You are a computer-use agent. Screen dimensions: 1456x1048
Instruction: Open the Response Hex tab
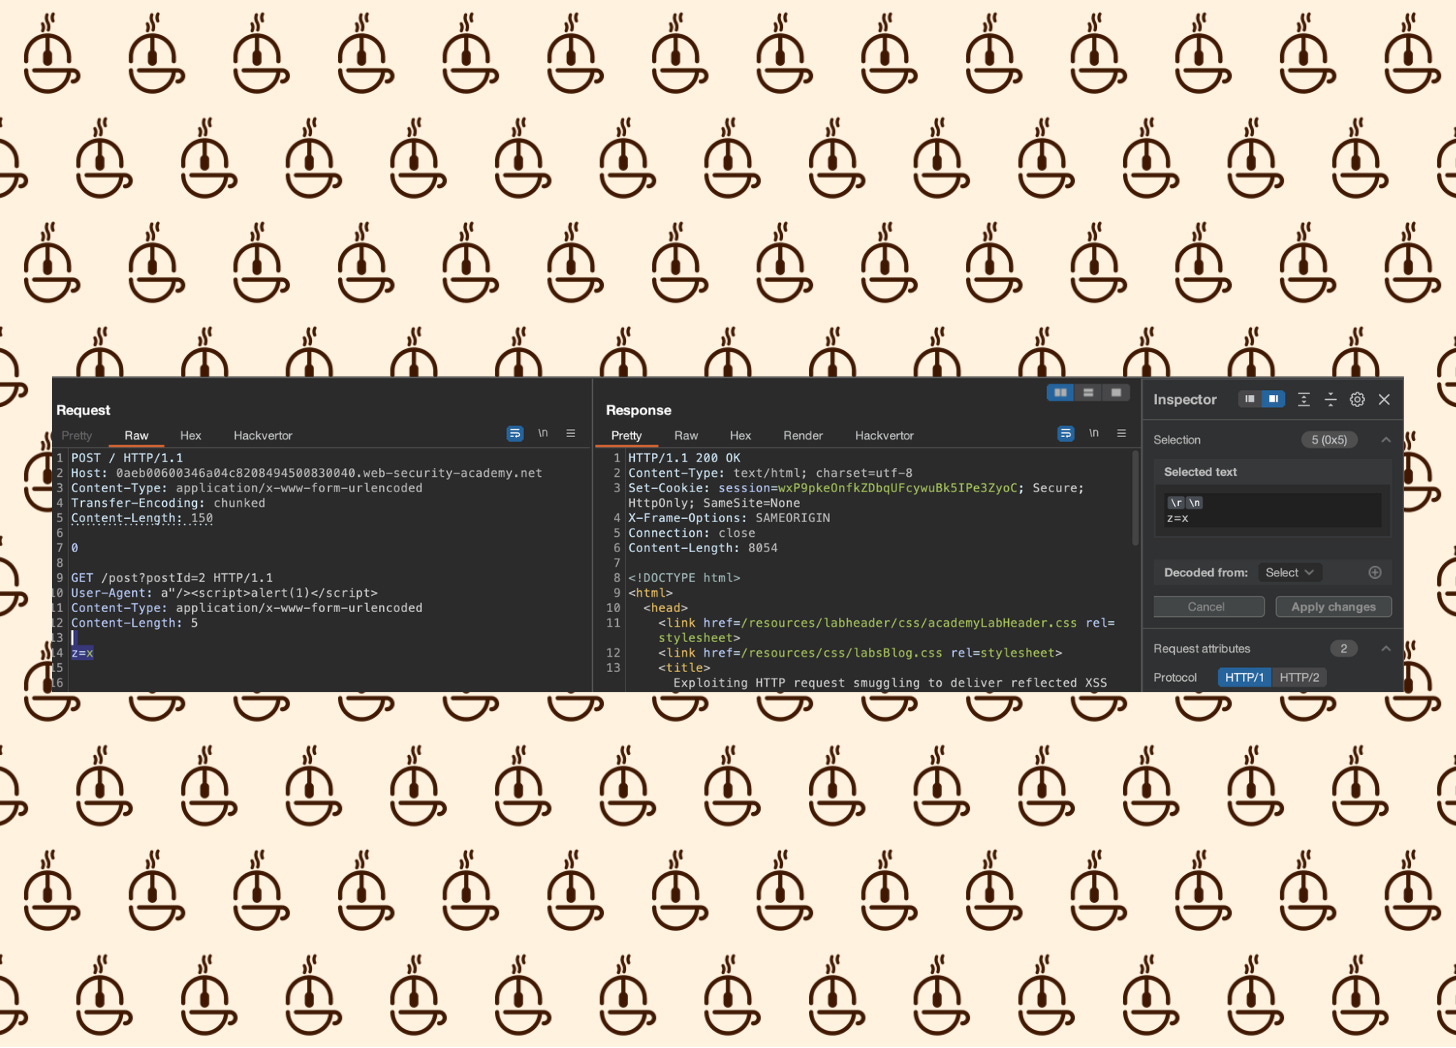[741, 436]
